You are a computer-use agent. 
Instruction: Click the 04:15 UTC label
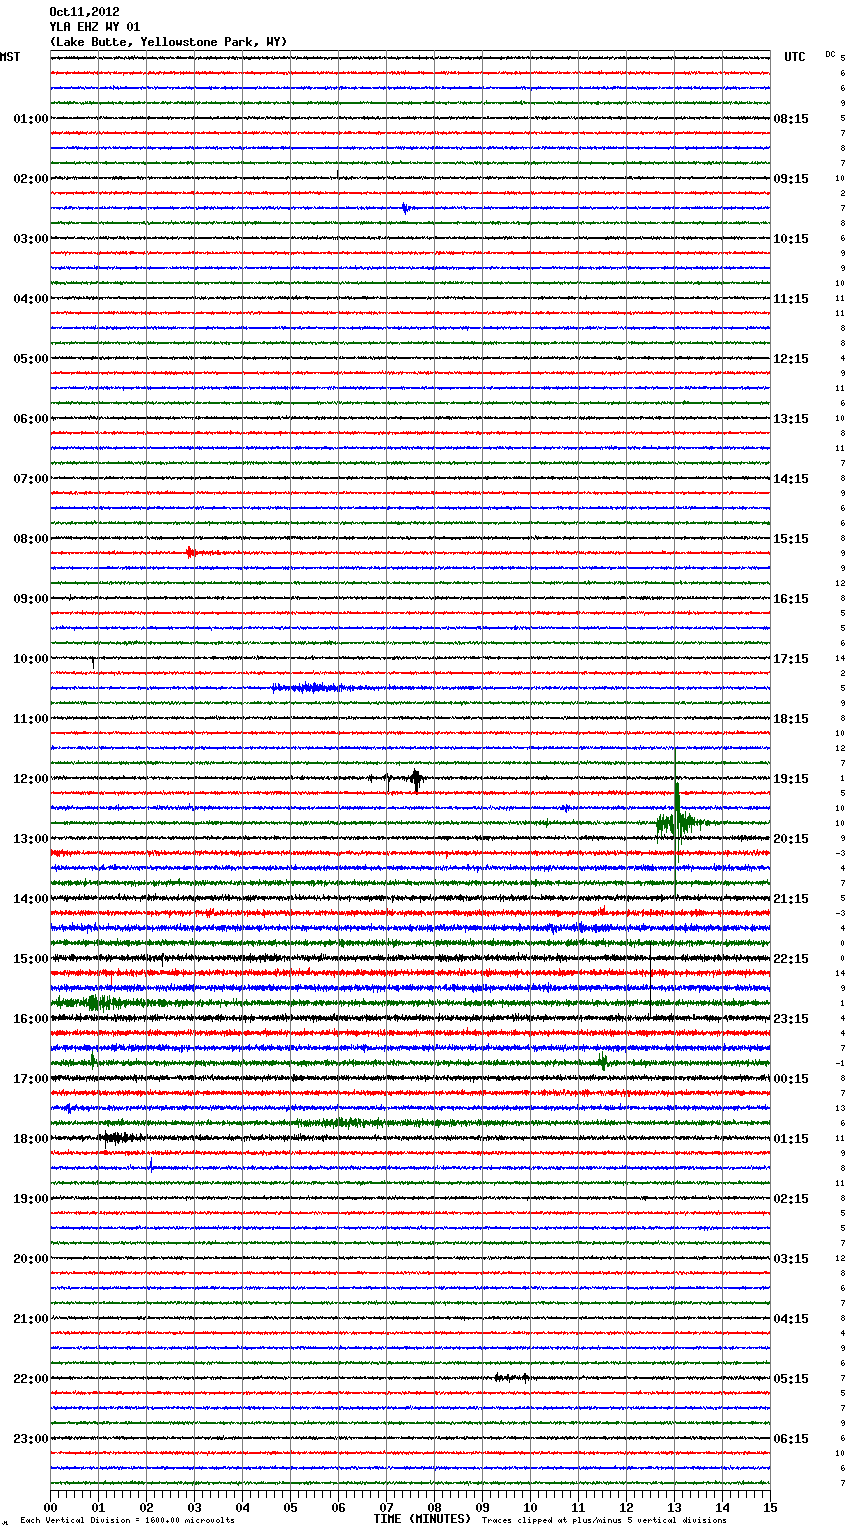tap(791, 1319)
